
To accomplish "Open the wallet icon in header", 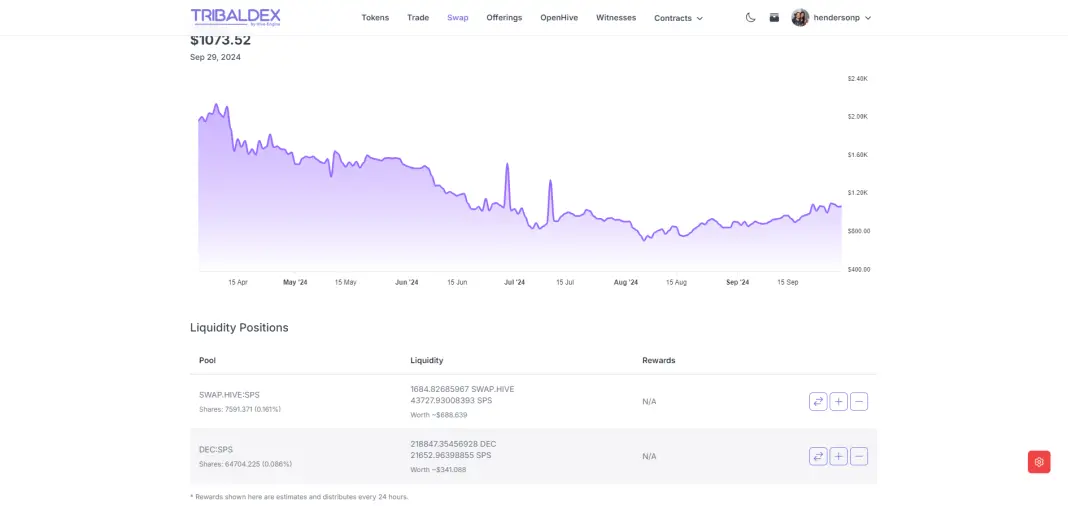I will click(x=774, y=18).
